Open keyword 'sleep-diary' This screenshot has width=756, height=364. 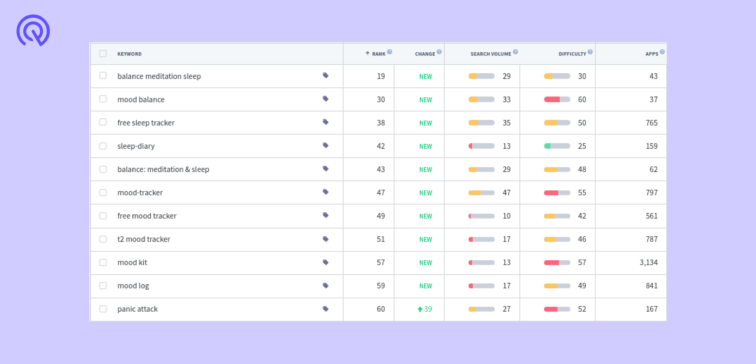coord(136,146)
